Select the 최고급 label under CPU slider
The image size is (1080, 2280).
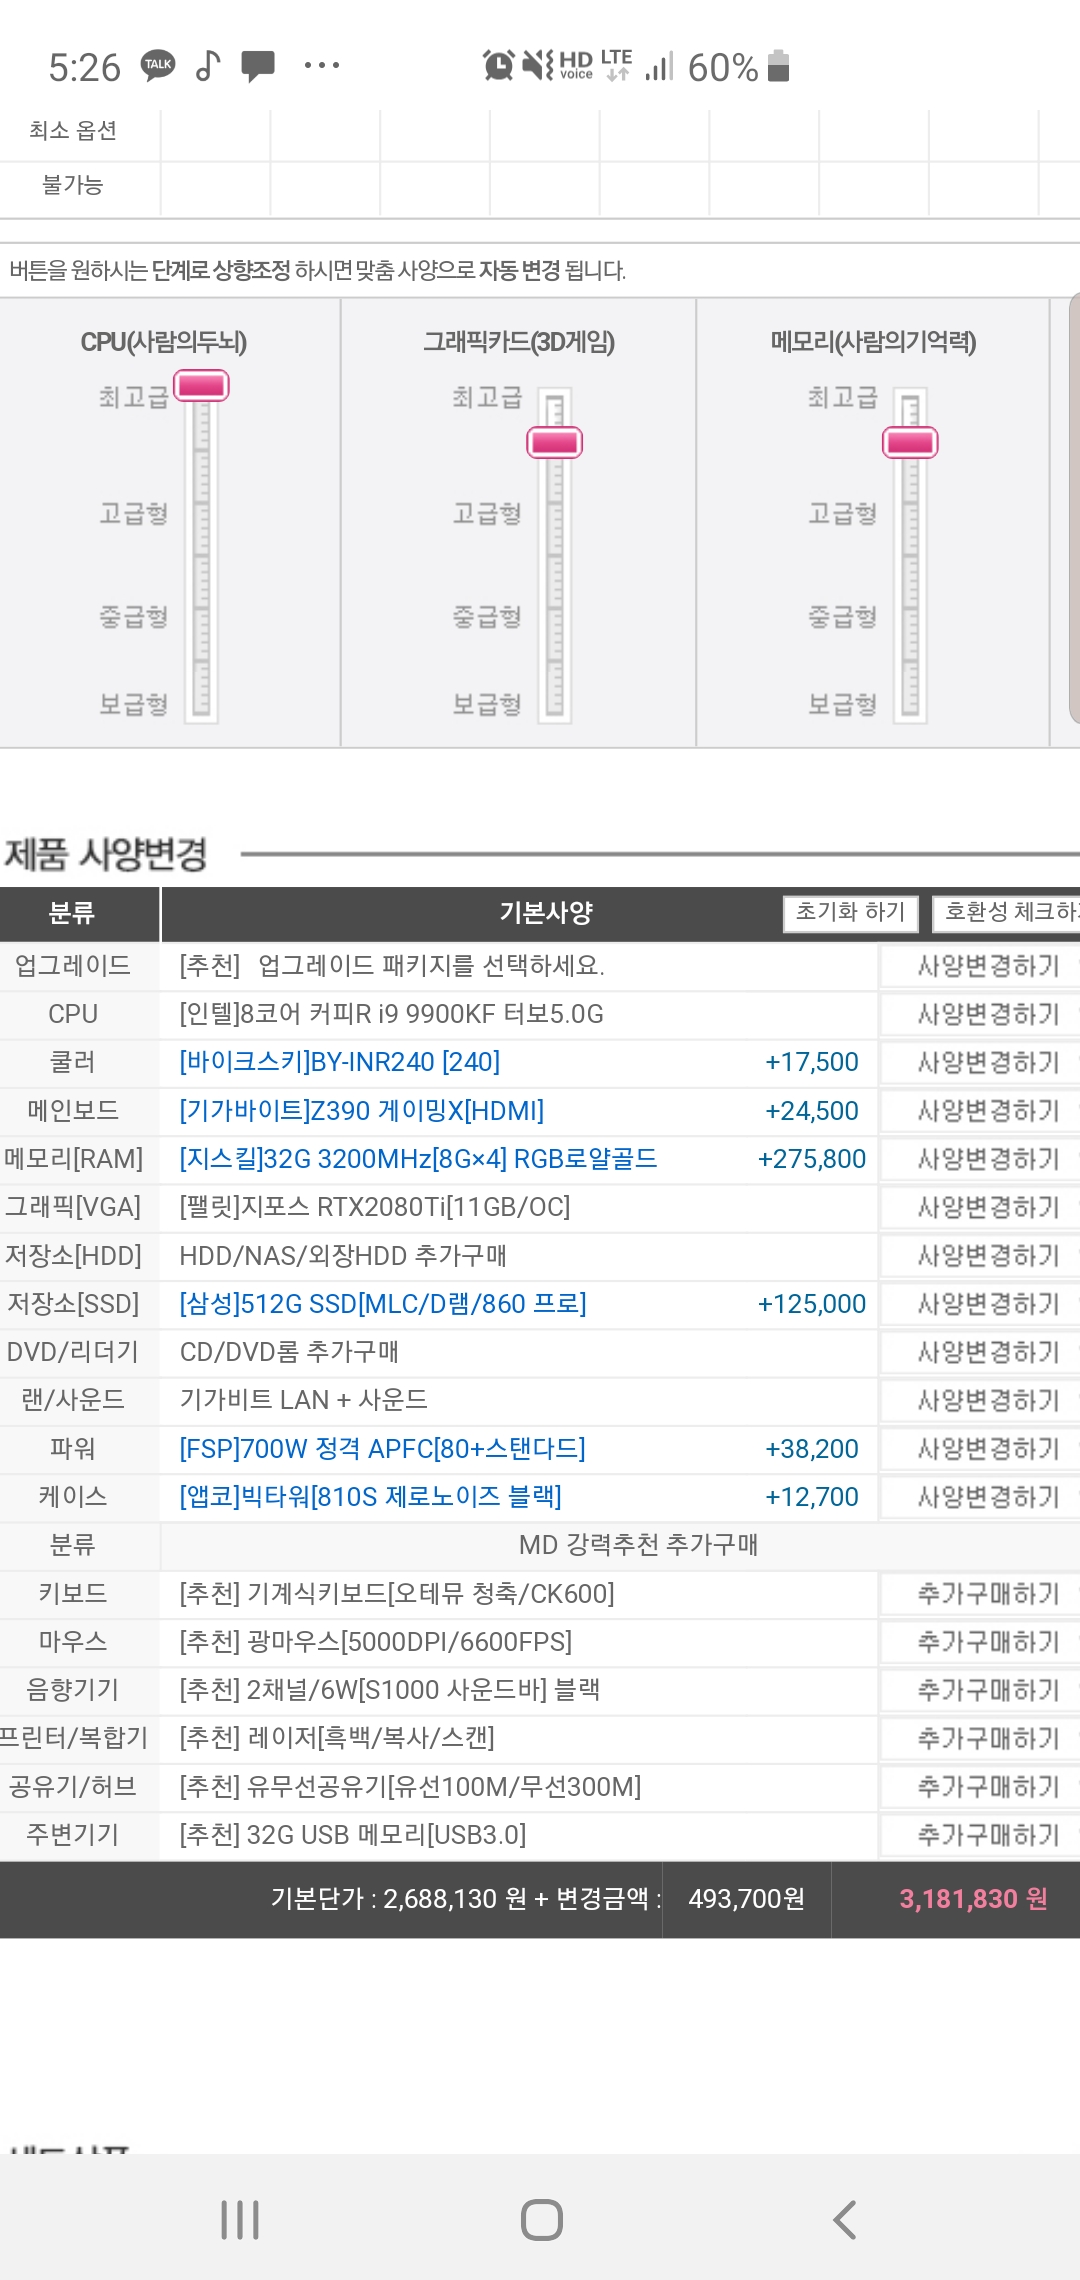(133, 397)
